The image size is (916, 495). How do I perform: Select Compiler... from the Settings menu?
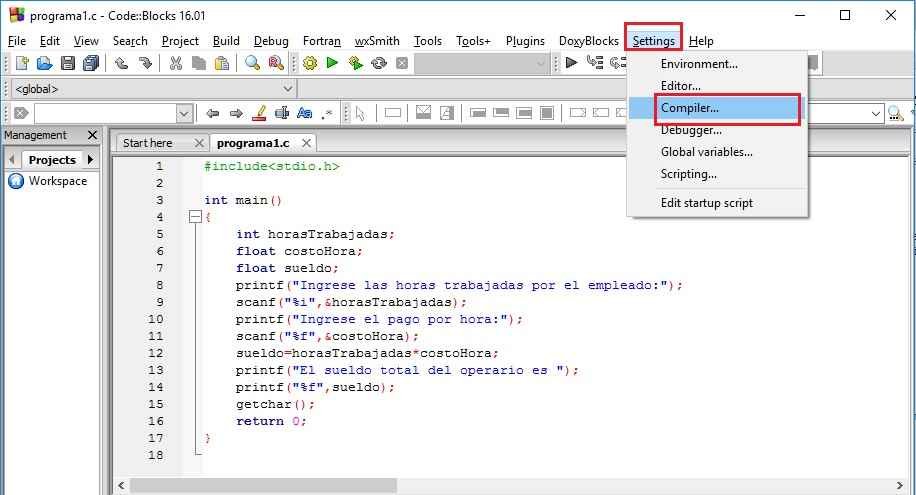click(x=689, y=108)
